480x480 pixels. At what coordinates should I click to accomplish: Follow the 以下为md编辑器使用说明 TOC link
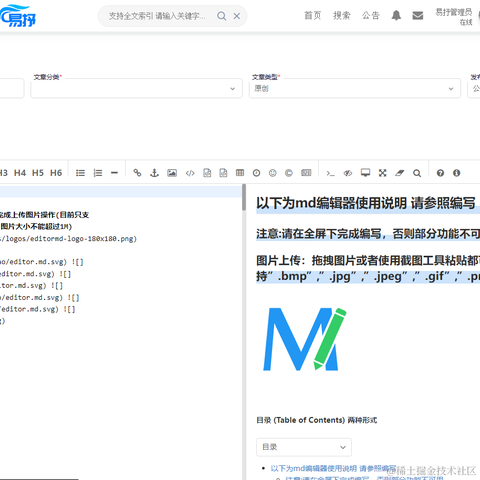(x=333, y=468)
